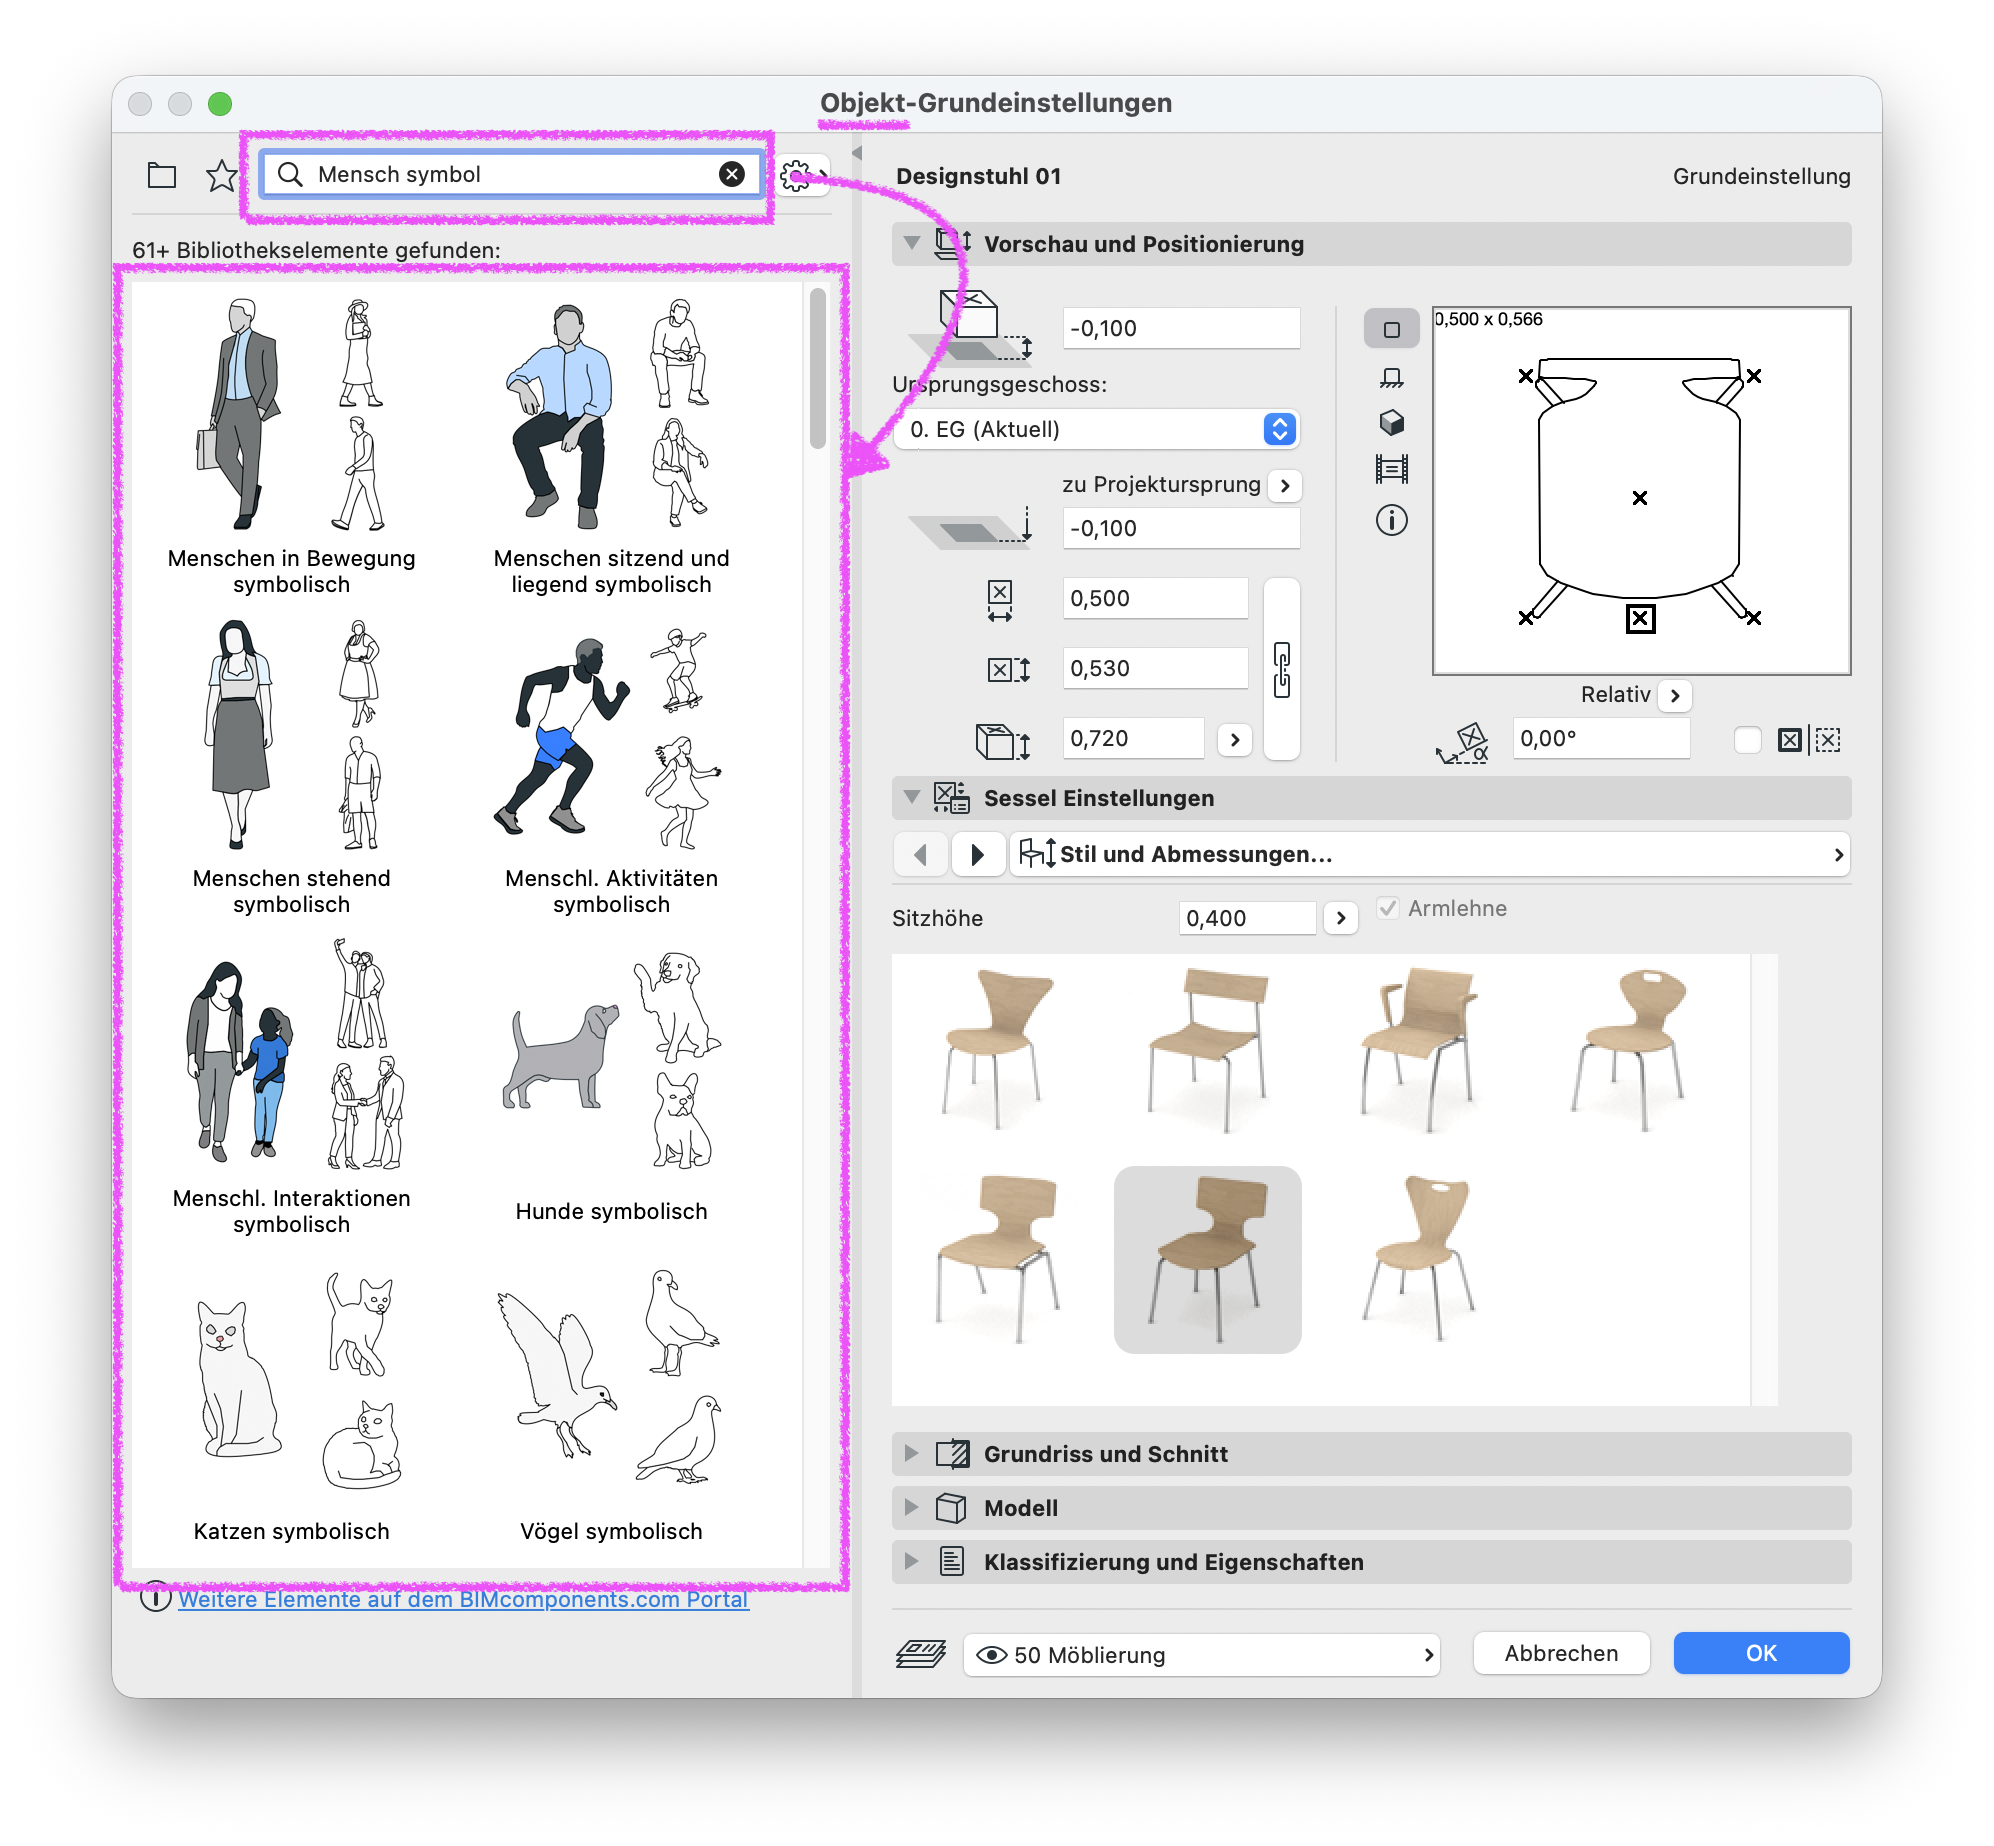This screenshot has width=1994, height=1846.
Task: Click the Grundeinstellung label
Action: click(1761, 176)
